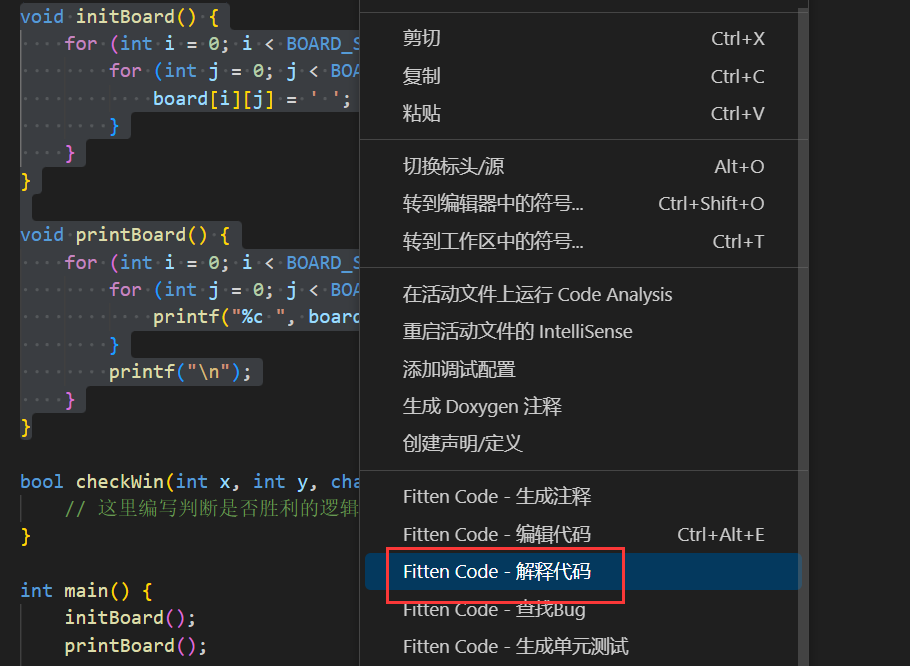Screen dimensions: 910x666
Task: Select 重启活动文件的 IntelliSense
Action: pos(583,332)
